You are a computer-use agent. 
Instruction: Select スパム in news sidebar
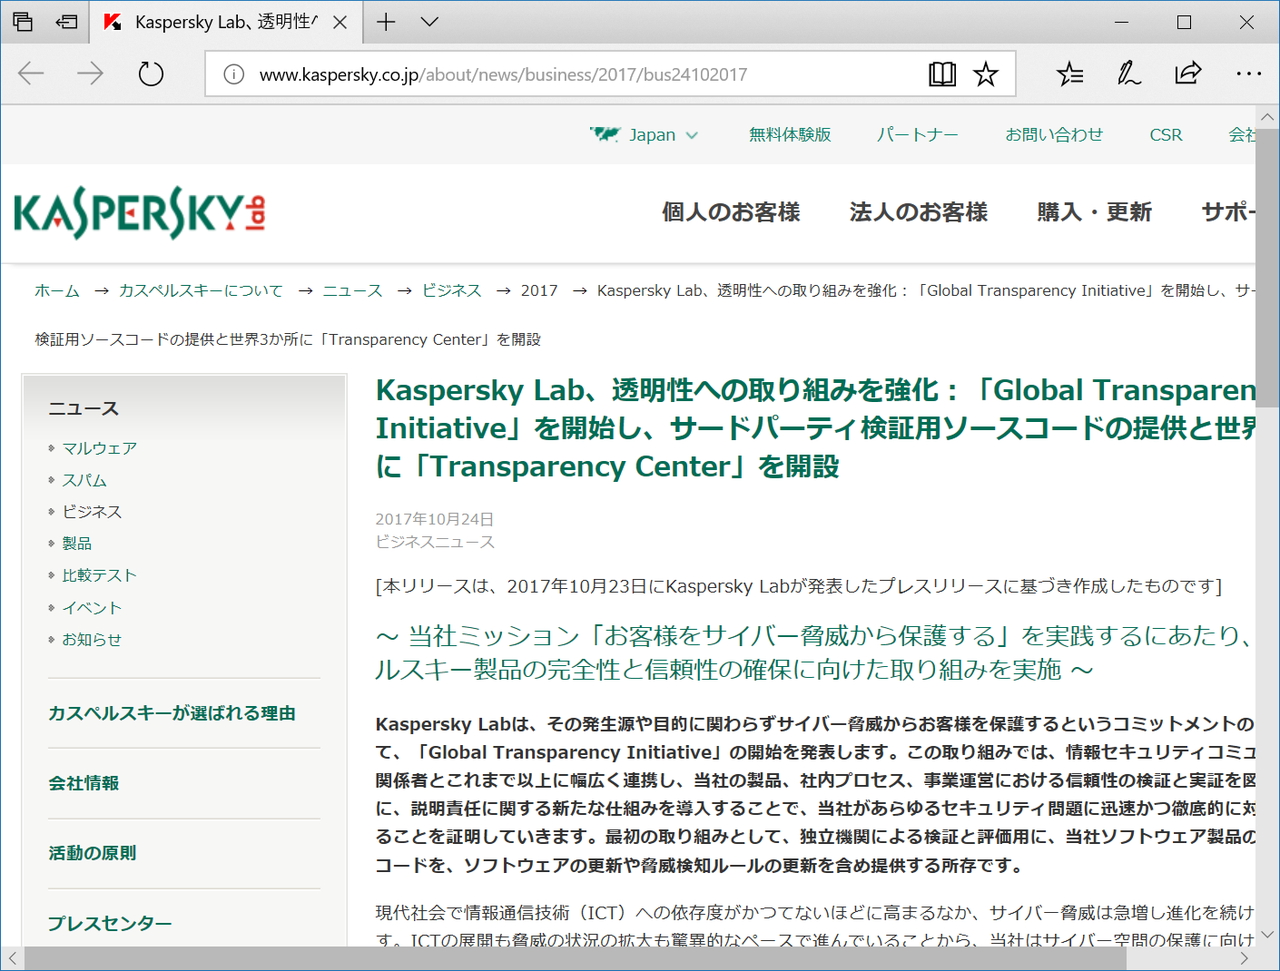pos(84,481)
